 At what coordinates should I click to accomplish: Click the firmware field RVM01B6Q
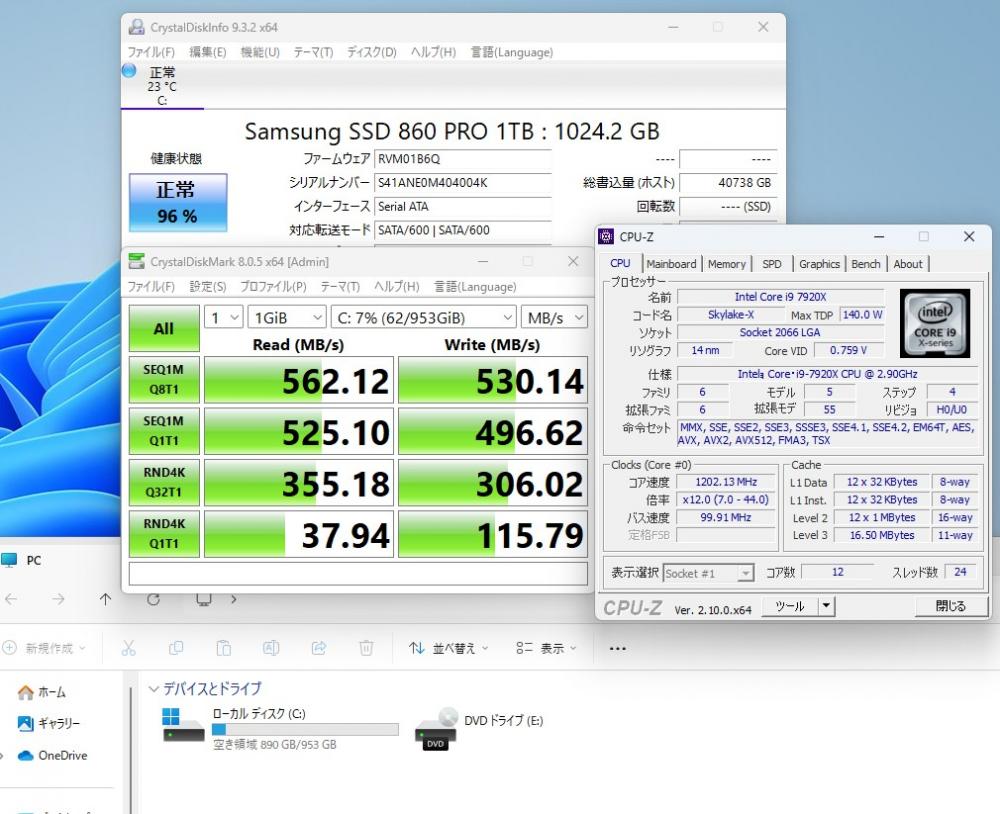463,159
